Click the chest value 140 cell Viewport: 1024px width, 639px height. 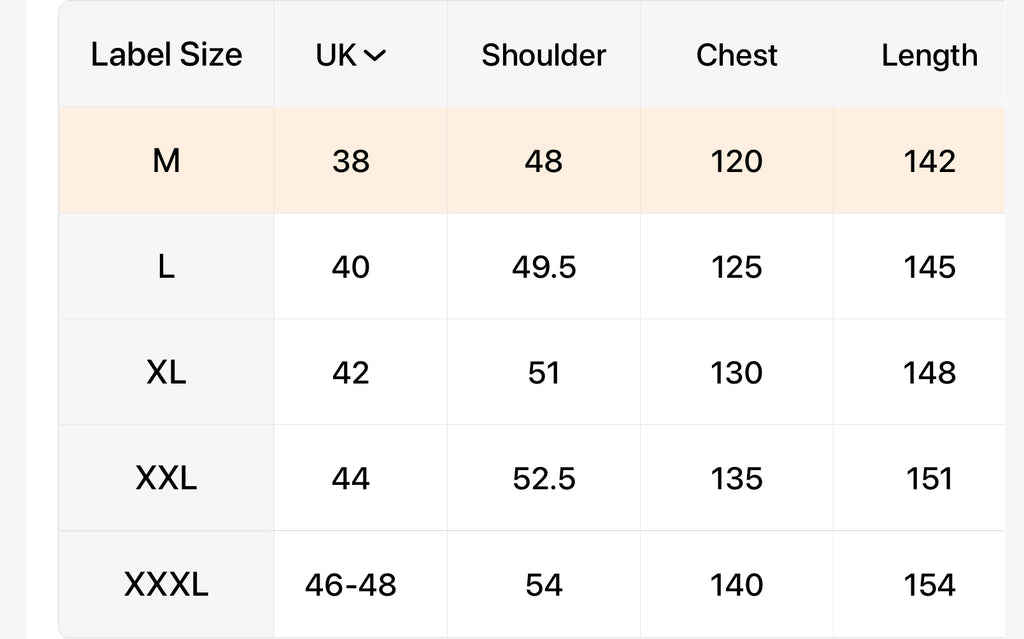coord(737,584)
